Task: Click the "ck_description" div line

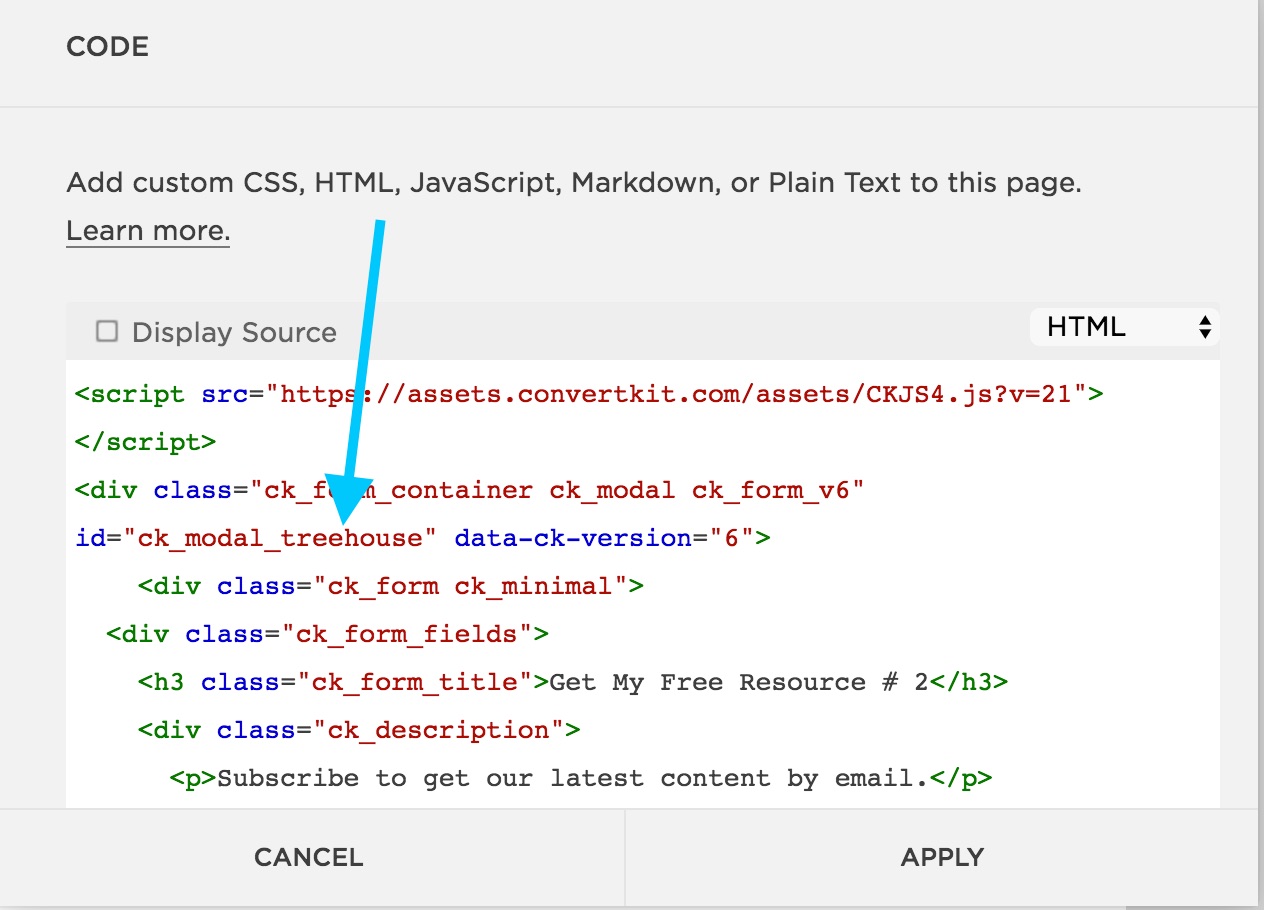Action: pos(359,730)
